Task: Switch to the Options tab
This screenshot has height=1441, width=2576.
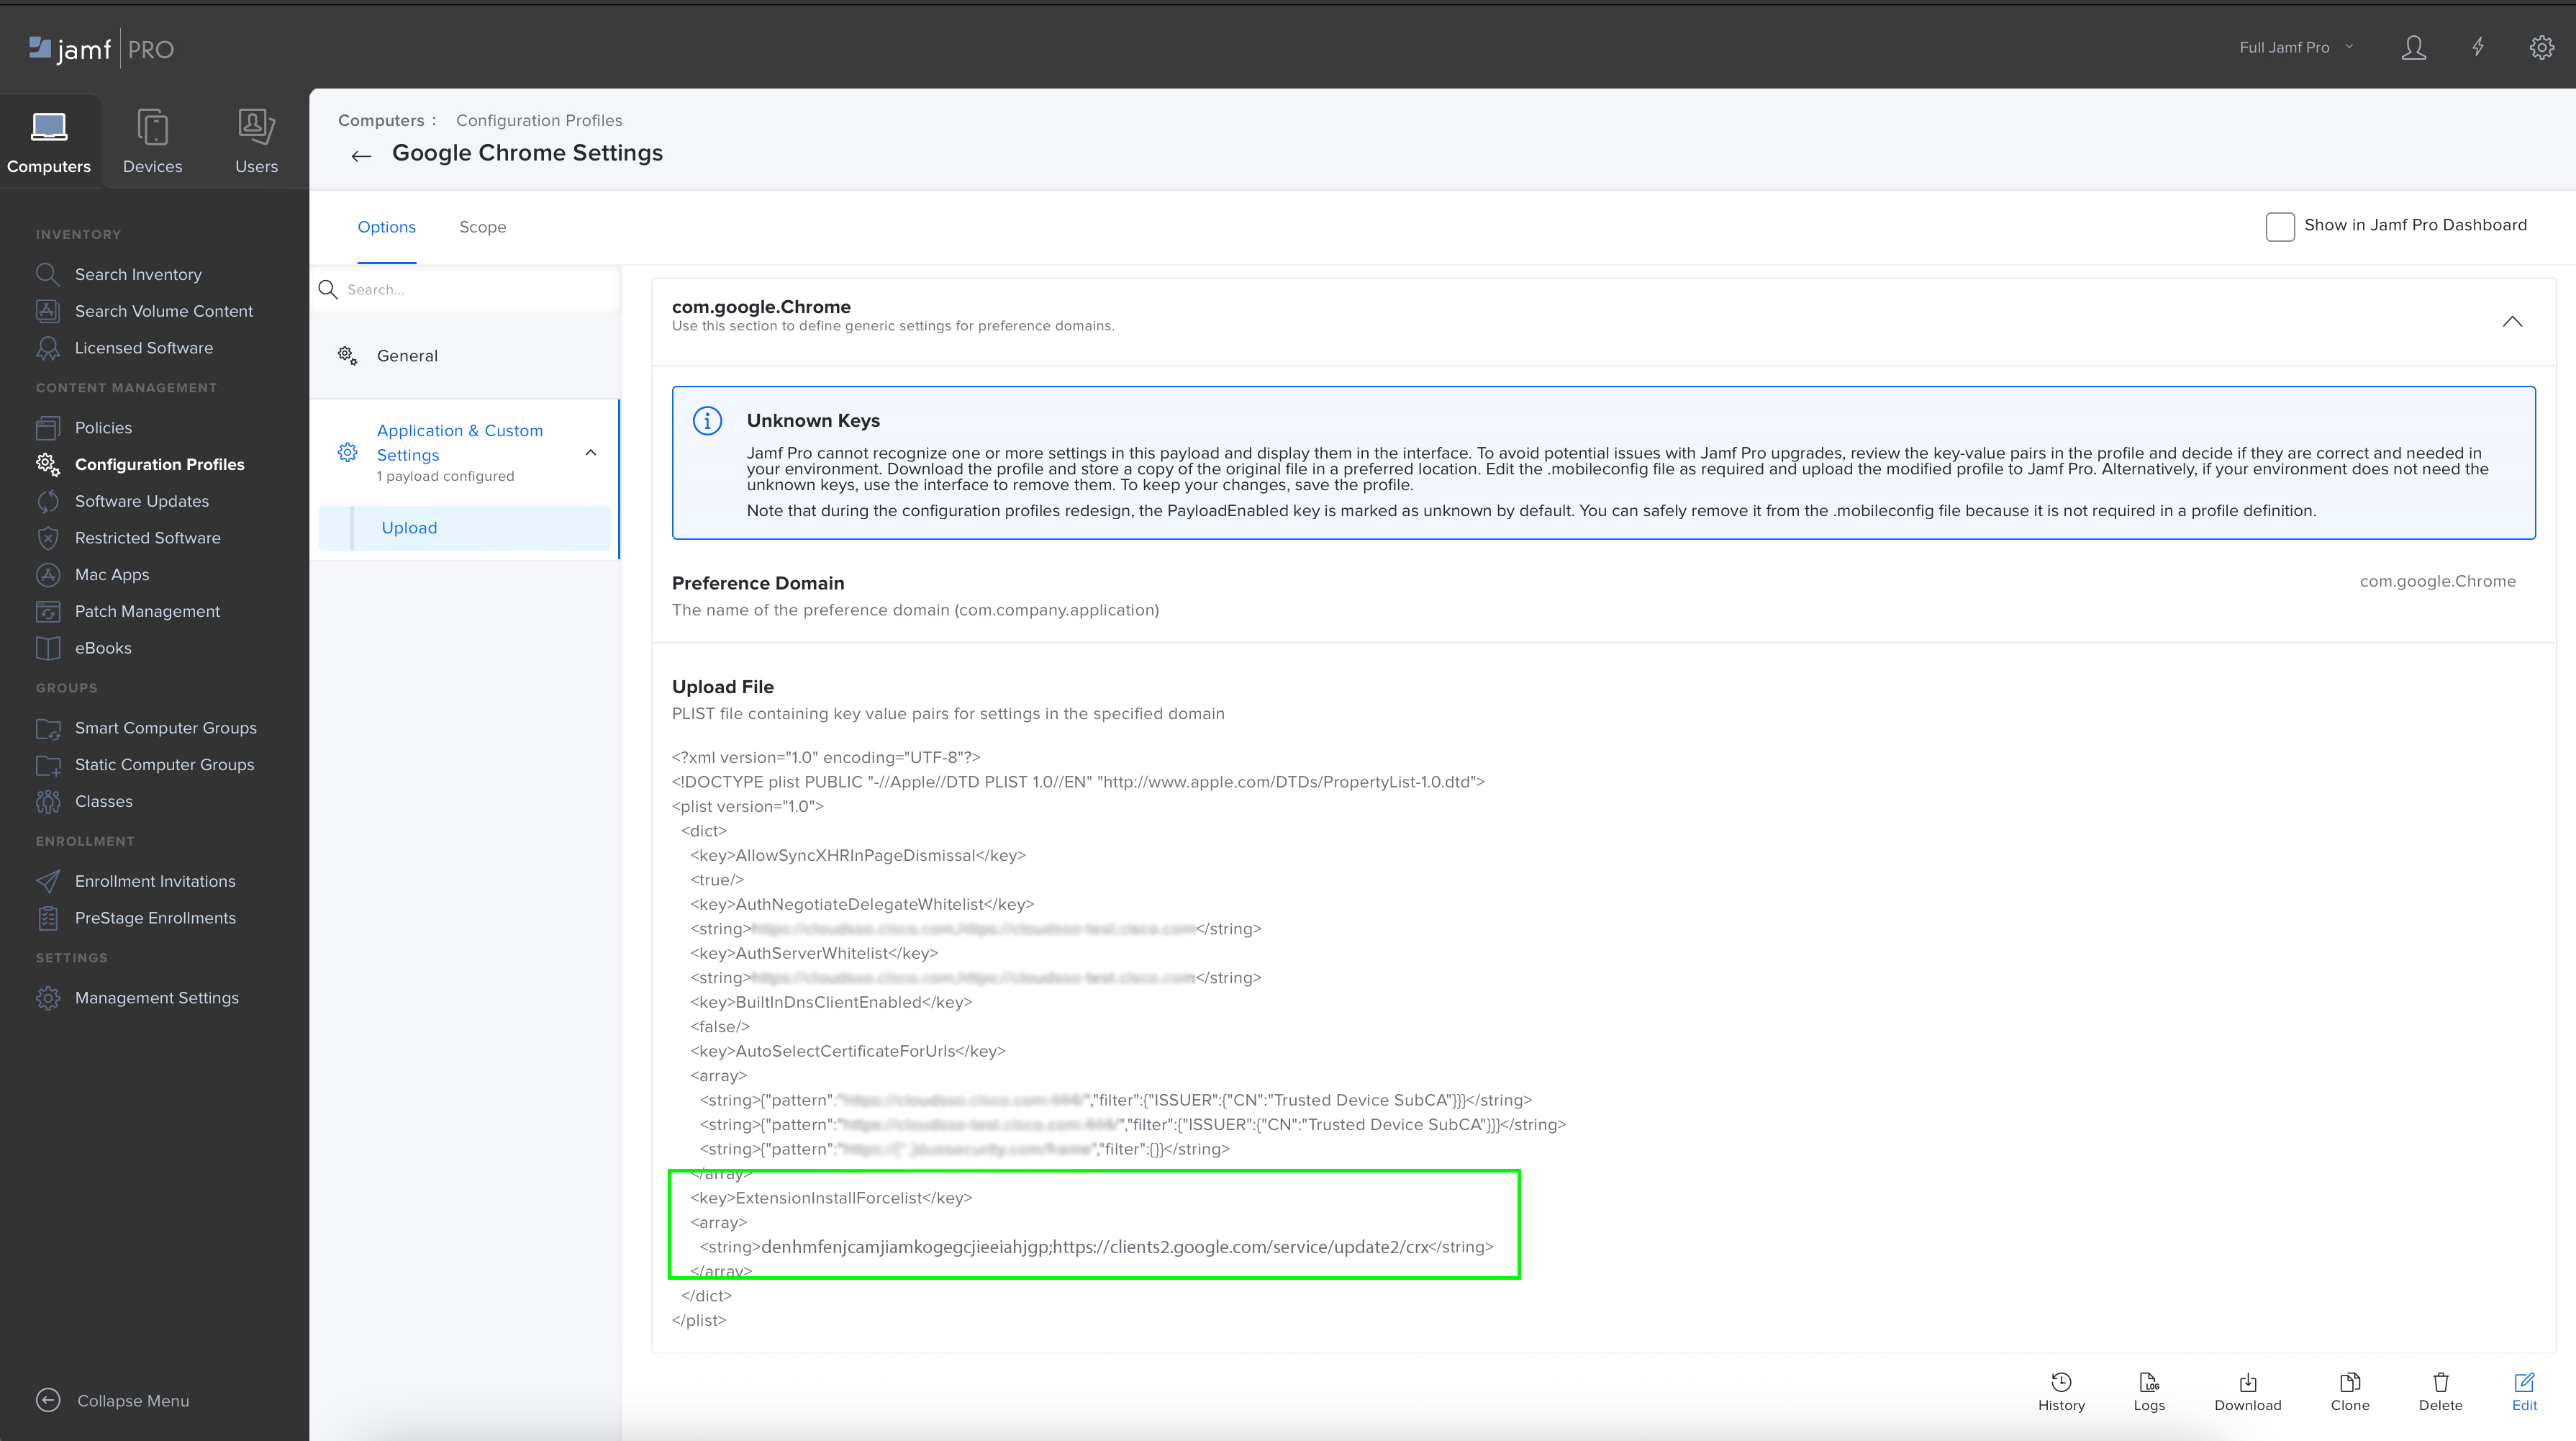Action: click(x=386, y=227)
